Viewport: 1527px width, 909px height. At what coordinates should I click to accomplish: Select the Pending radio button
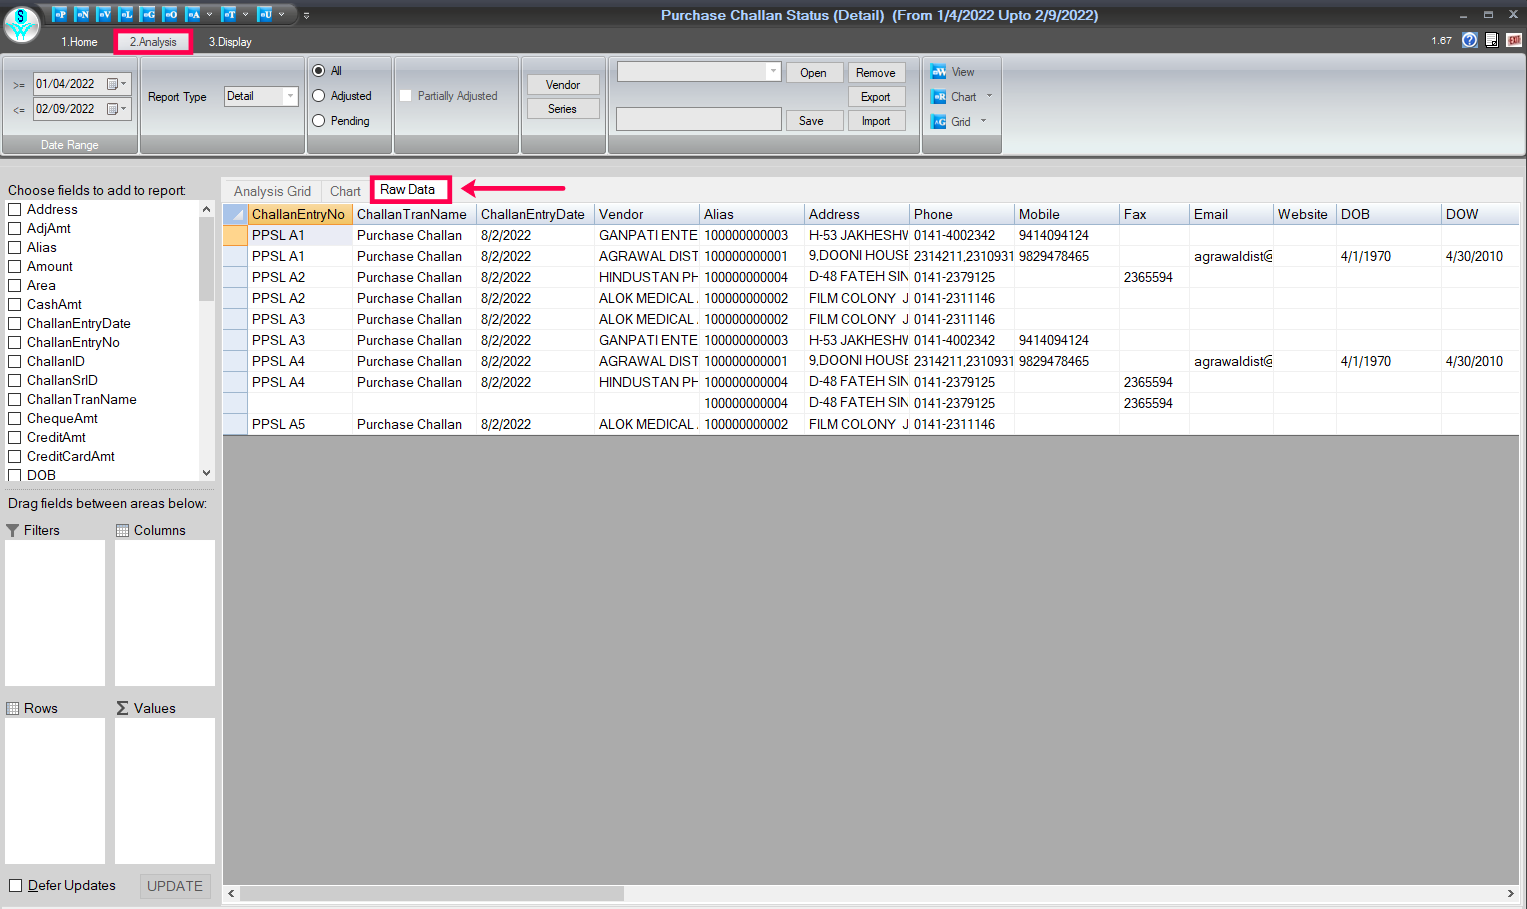[x=319, y=121]
